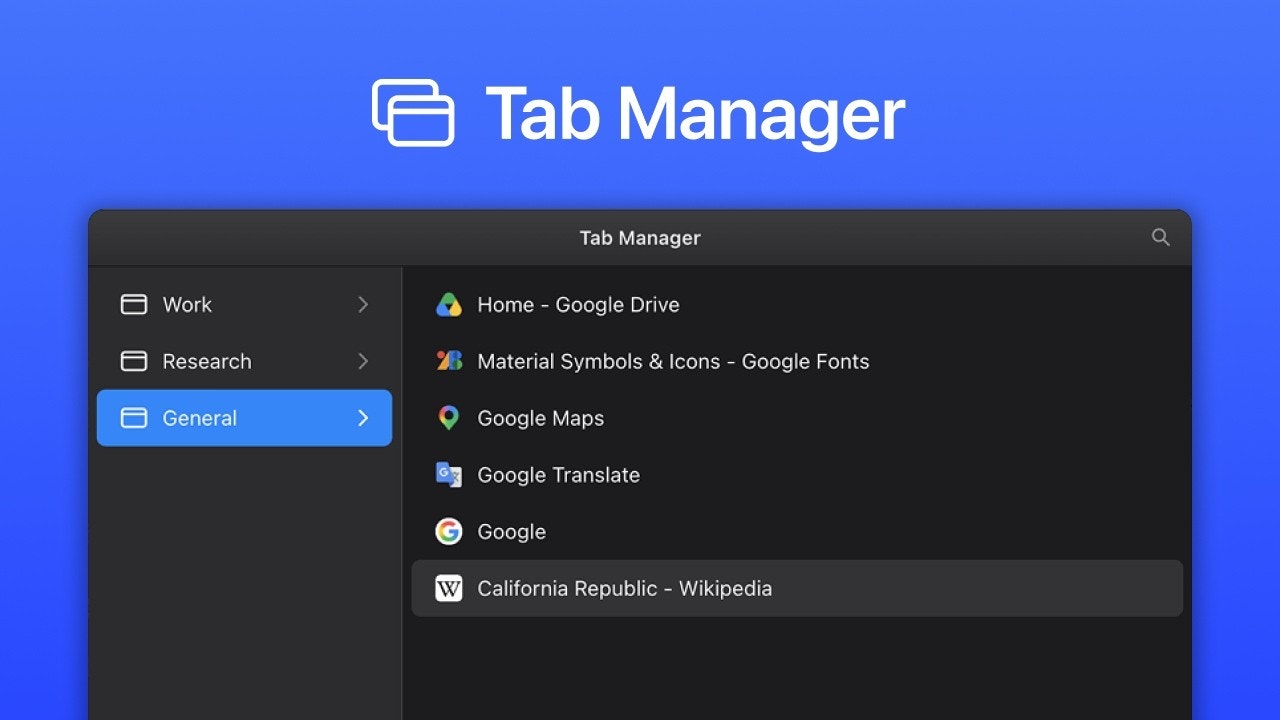Expand the General group chevron
The image size is (1280, 720).
pos(363,418)
